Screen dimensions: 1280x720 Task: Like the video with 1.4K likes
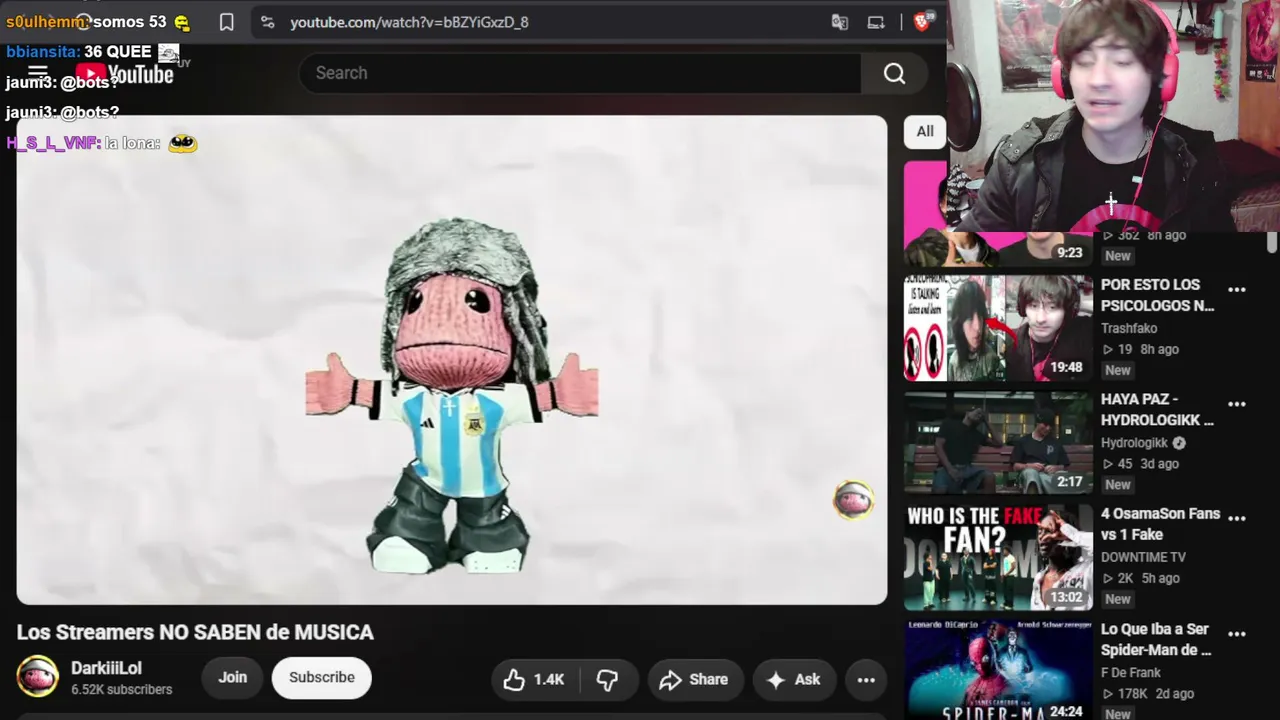coord(534,680)
